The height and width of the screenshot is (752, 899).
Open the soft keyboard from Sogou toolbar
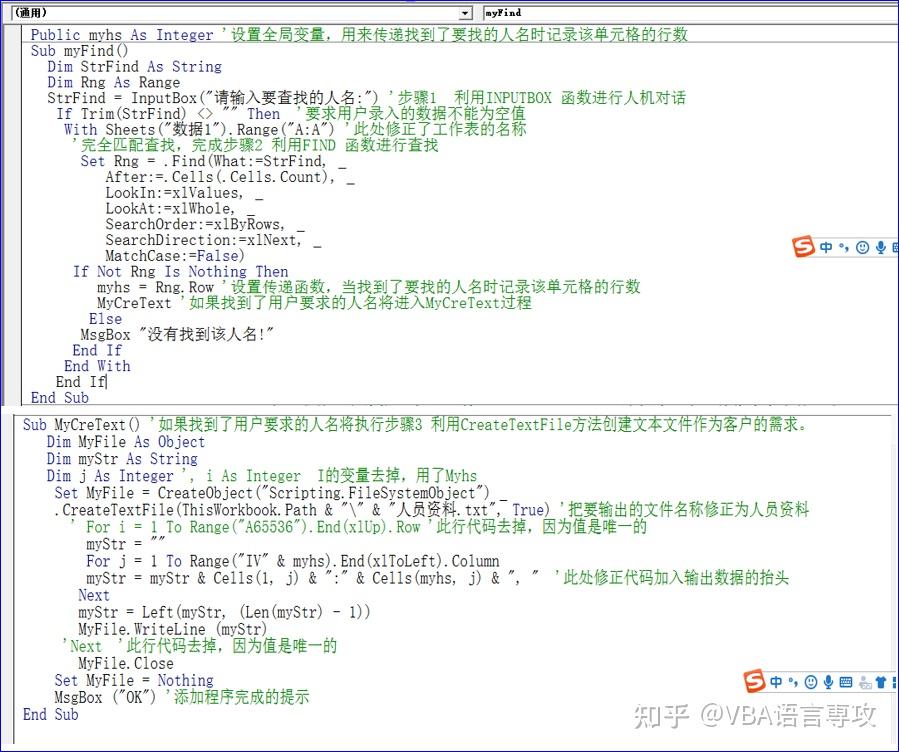[x=845, y=682]
